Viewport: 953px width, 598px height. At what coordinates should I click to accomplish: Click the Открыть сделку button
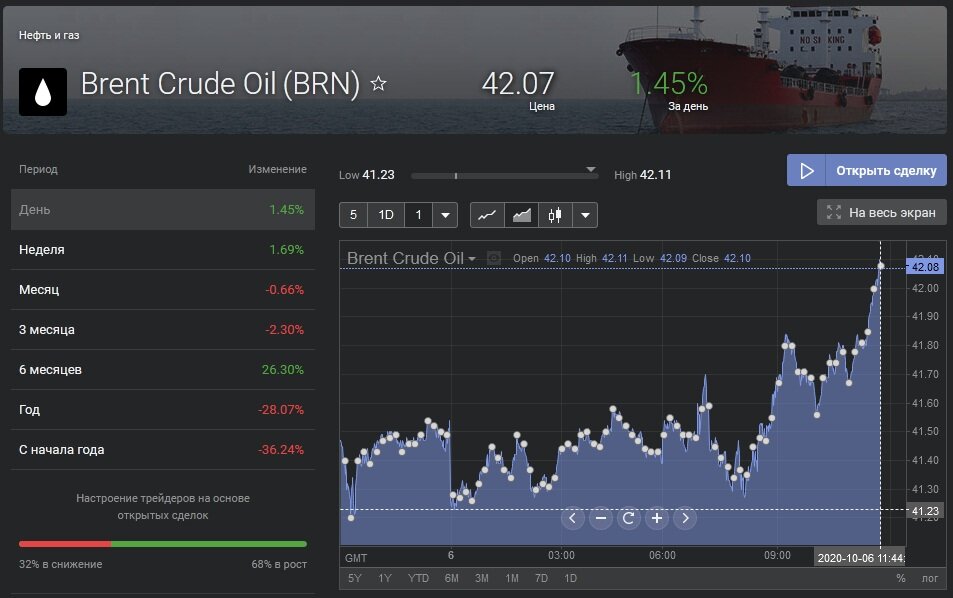pyautogui.click(x=866, y=170)
